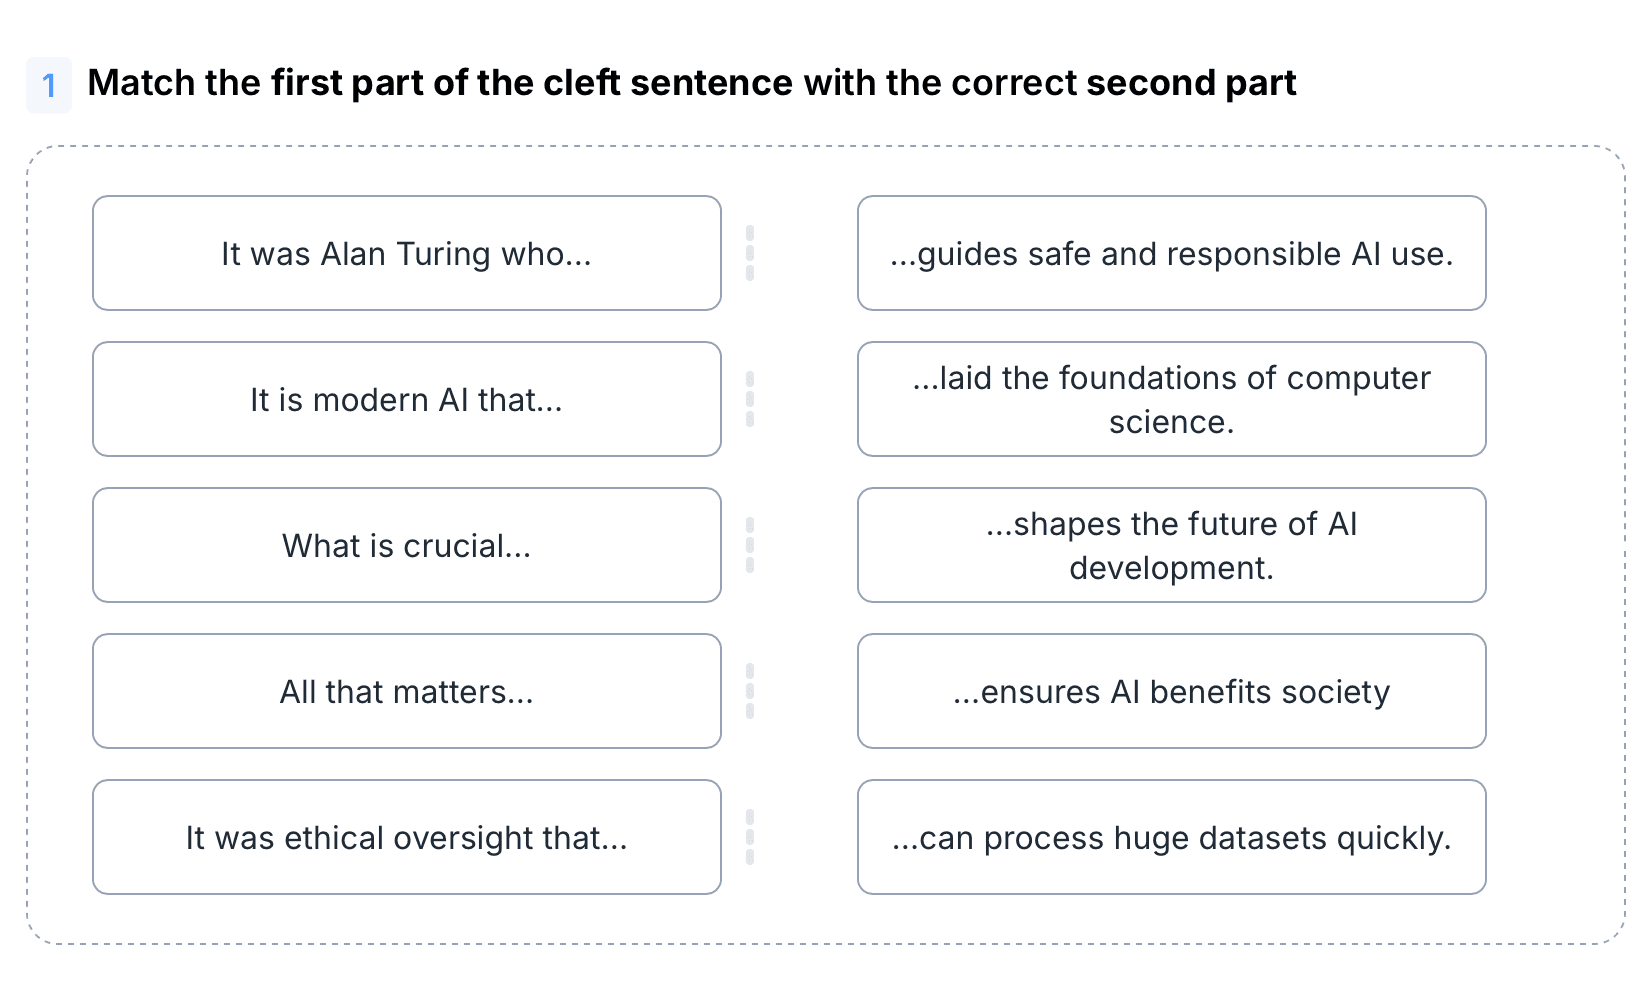Click the drag handle beside "All that matters..."
The image size is (1652, 998).
pos(750,691)
